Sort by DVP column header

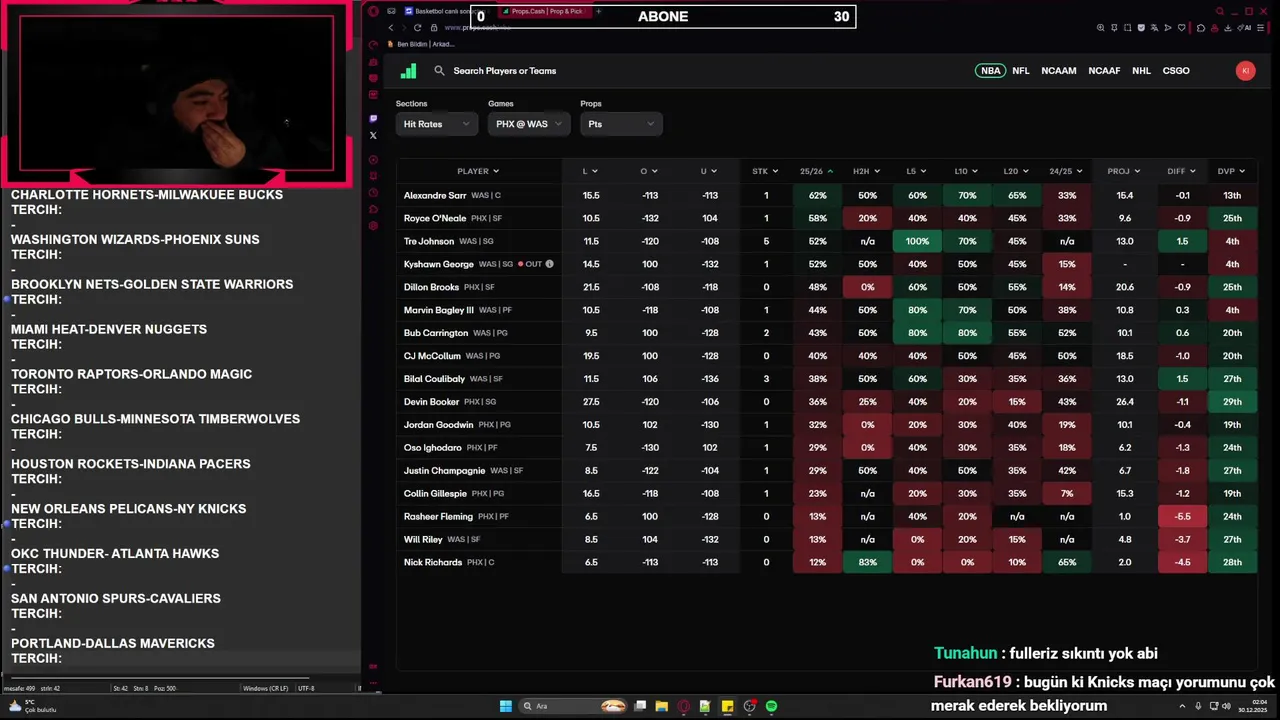(1232, 171)
